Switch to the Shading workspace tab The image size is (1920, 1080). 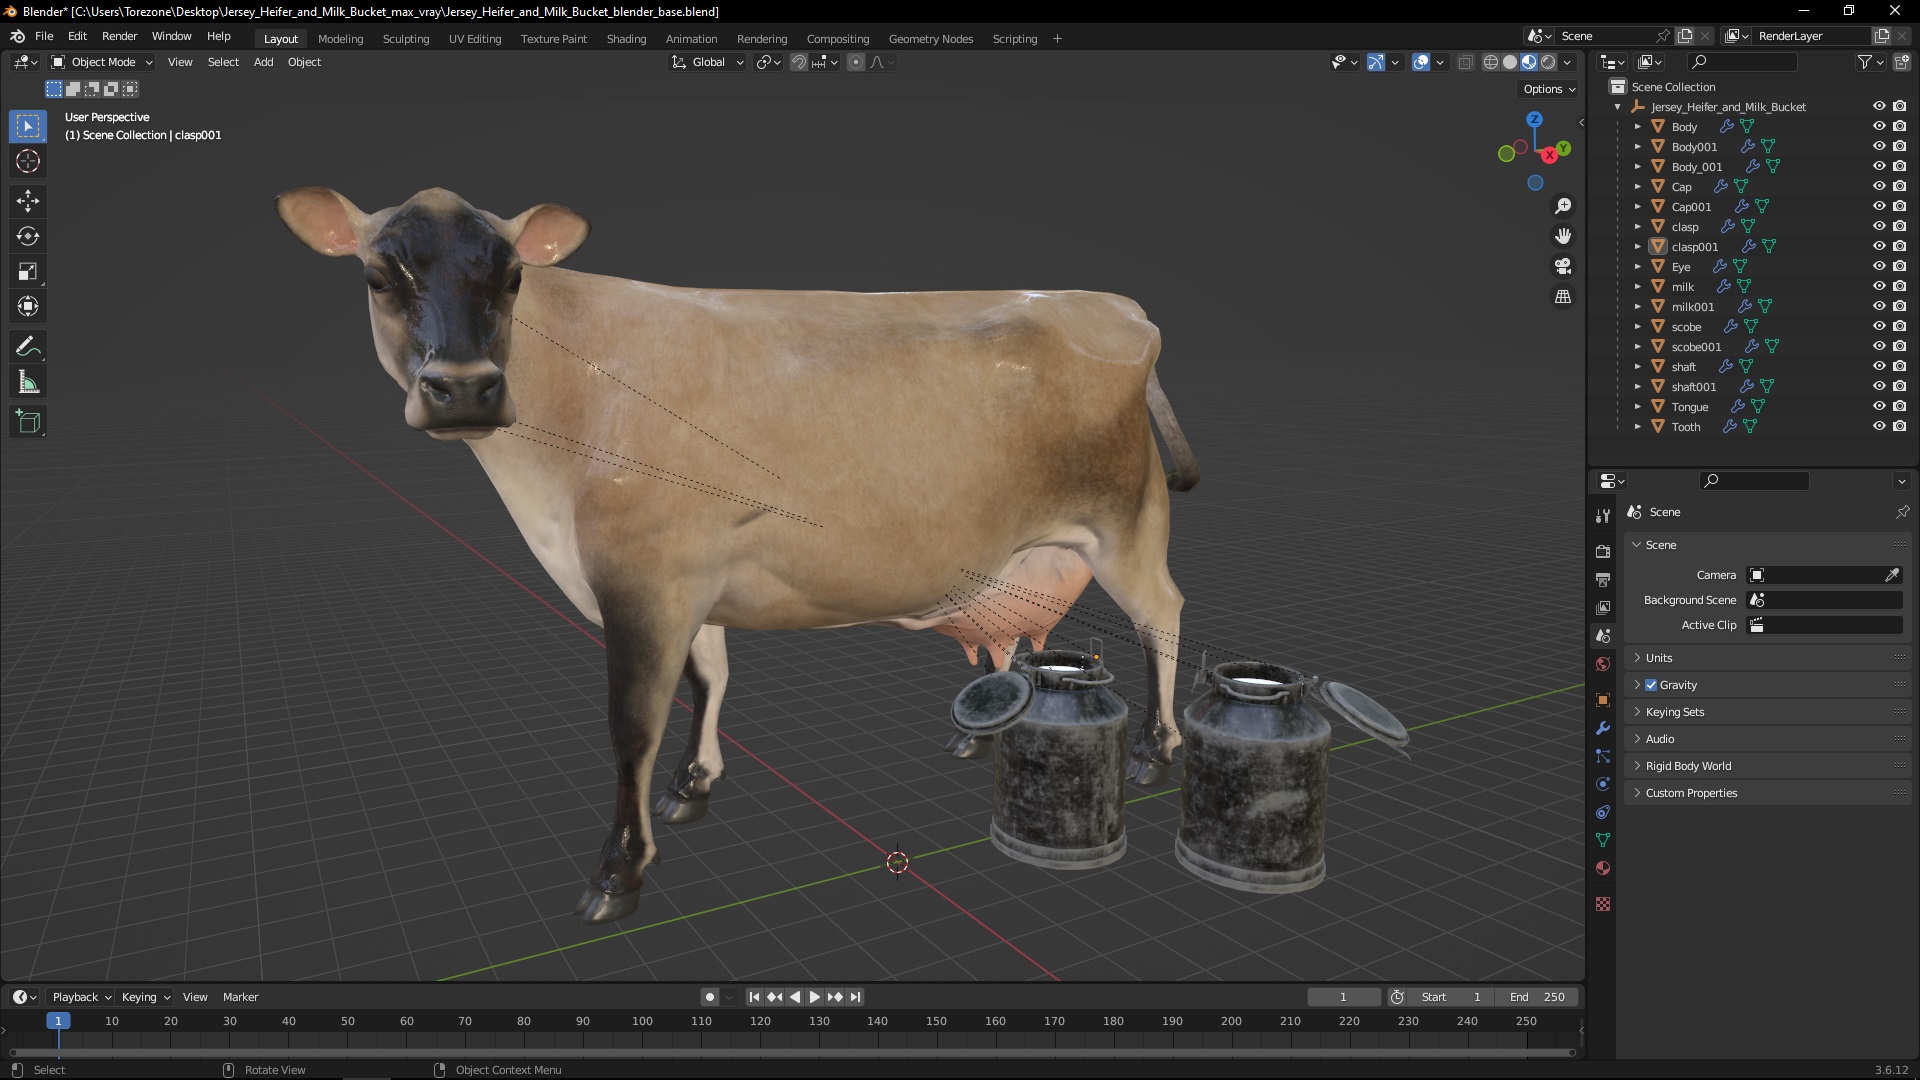(x=626, y=39)
